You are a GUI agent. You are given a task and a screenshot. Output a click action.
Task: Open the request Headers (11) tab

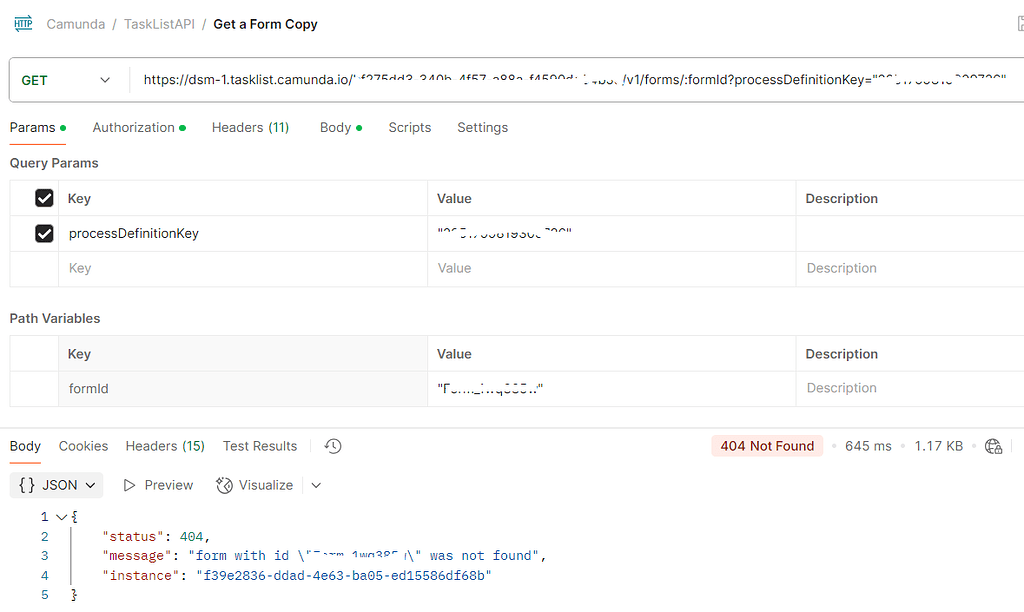(250, 127)
